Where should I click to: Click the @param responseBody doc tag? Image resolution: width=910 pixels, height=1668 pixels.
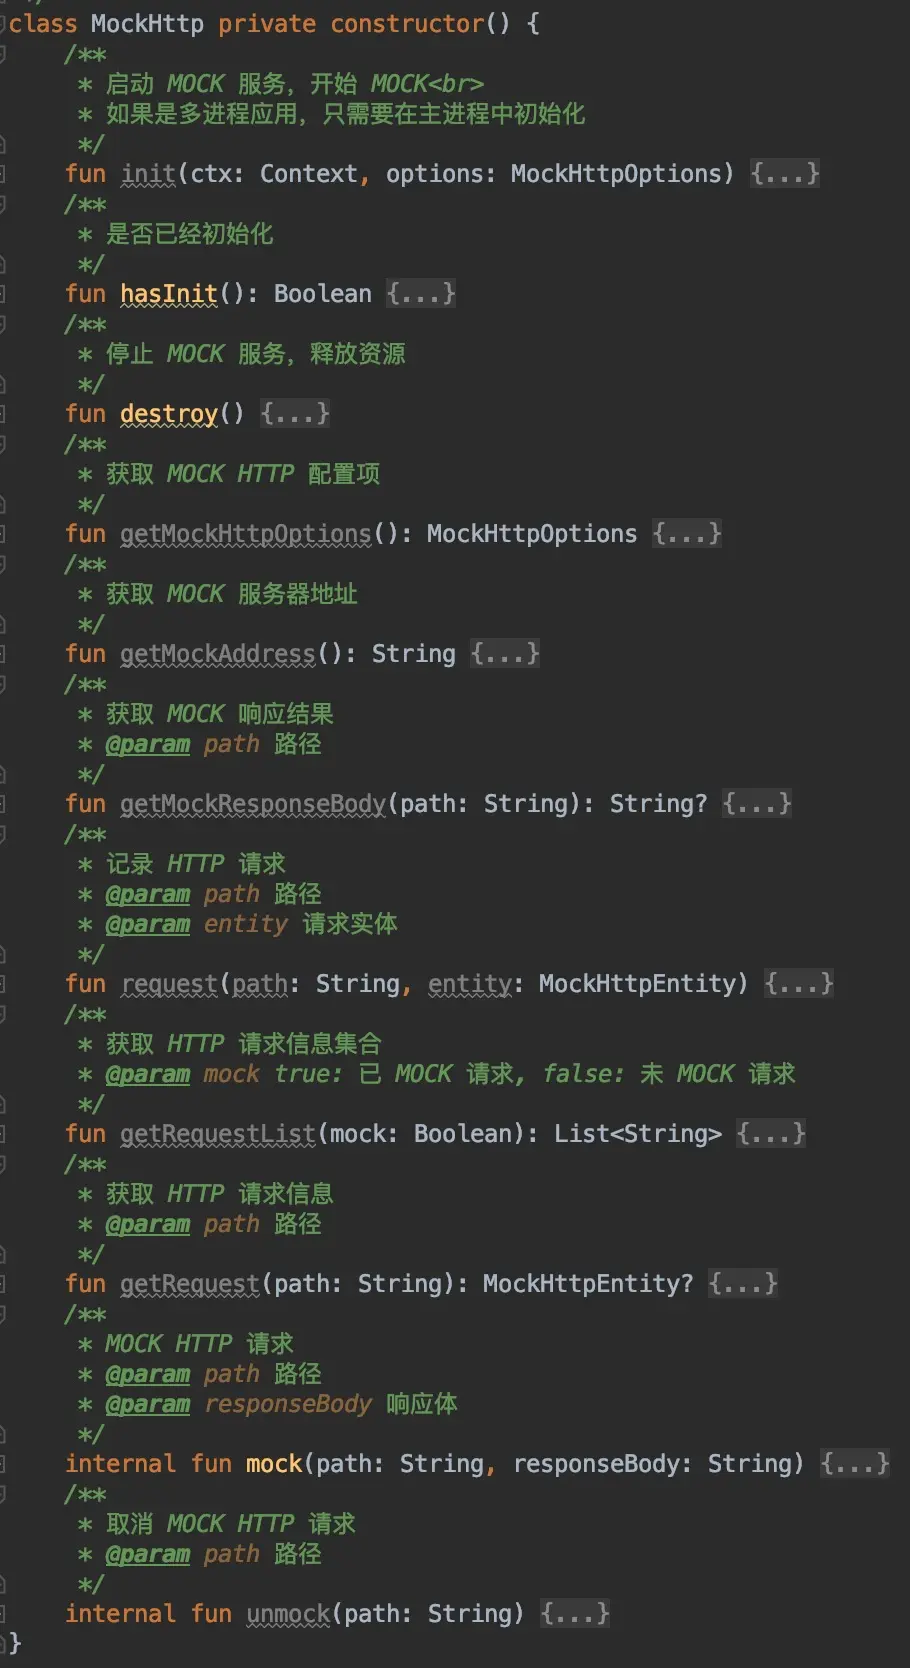[x=148, y=1404]
